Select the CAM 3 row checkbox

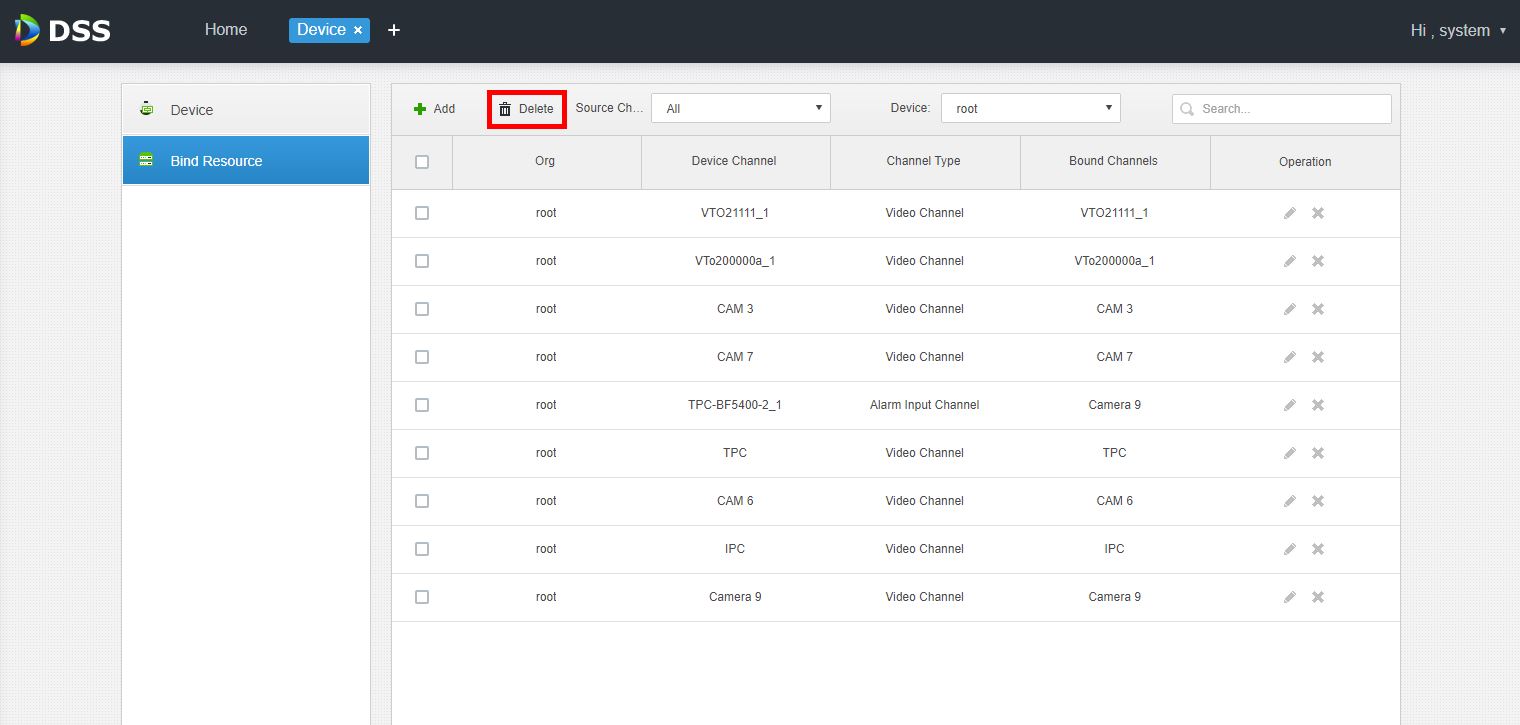point(422,309)
